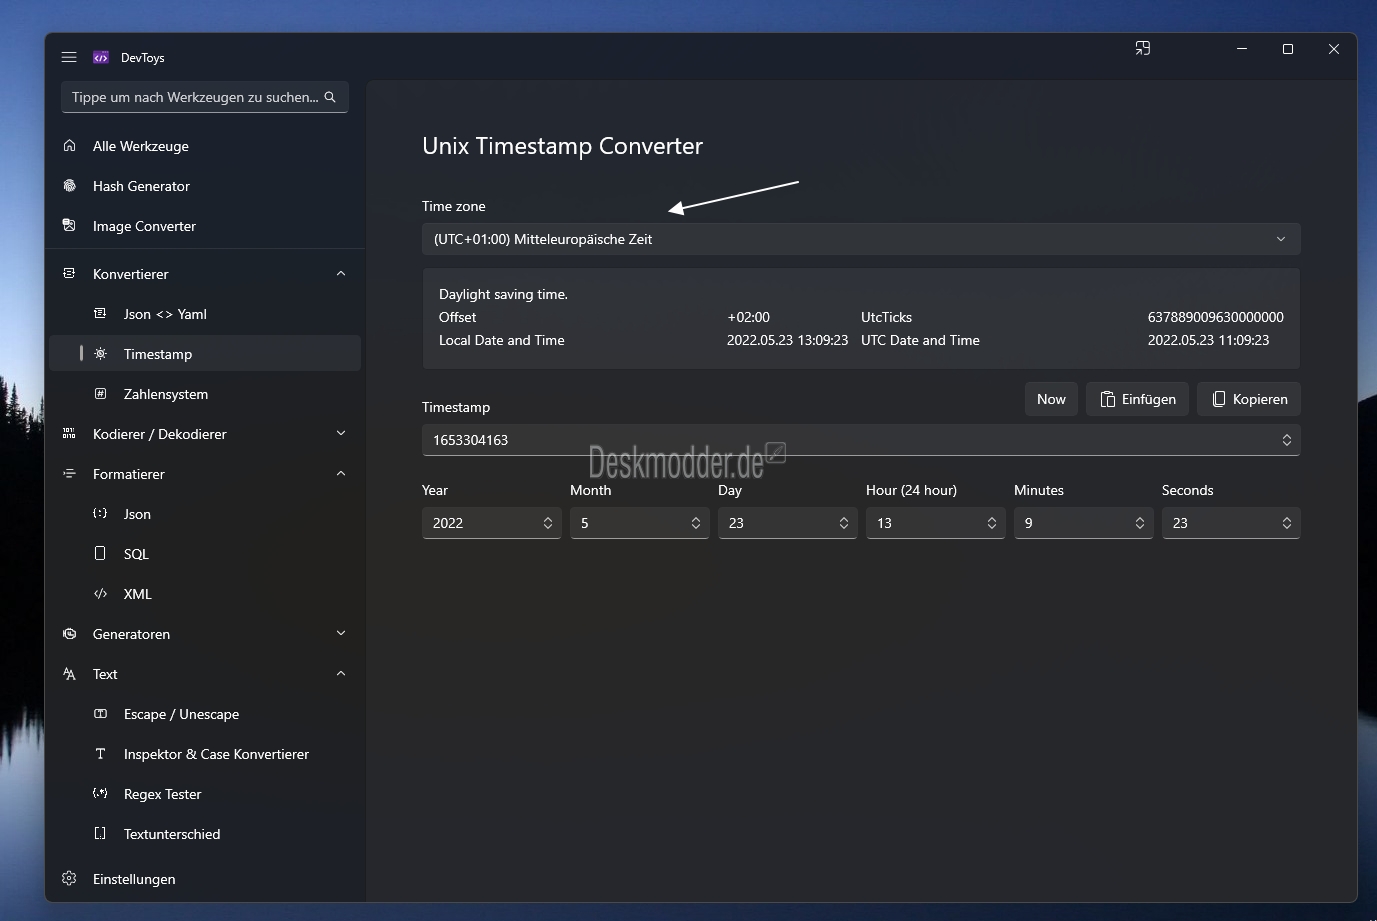Expand the Generatoren group chevron
The width and height of the screenshot is (1377, 921).
[341, 634]
